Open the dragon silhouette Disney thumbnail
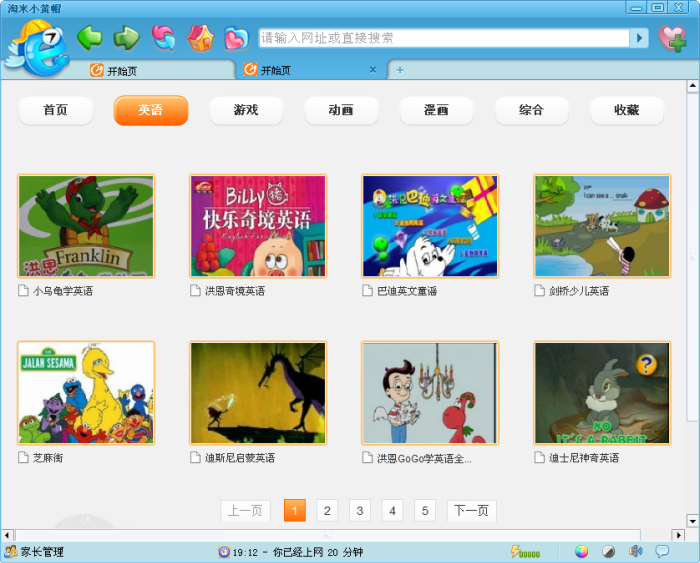Screen dimensions: 700x563 tap(258, 393)
